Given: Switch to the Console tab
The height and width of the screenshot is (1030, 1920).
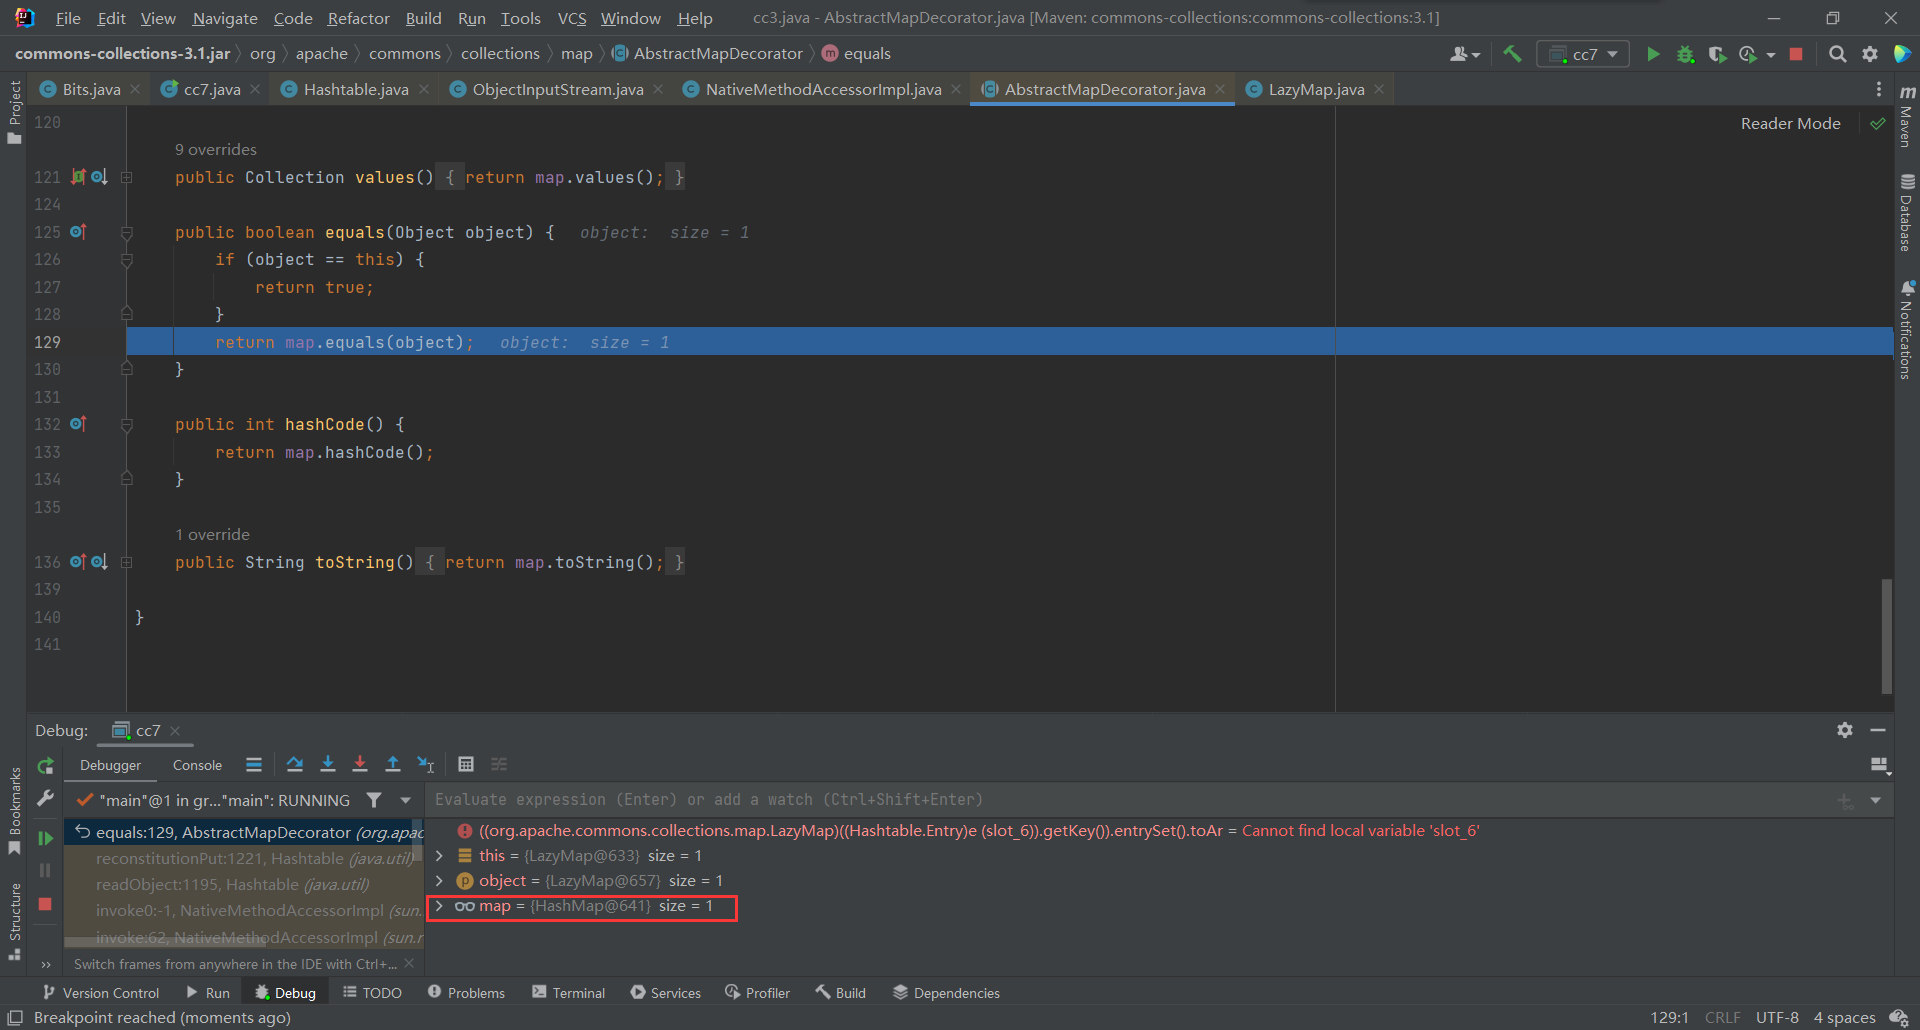Looking at the screenshot, I should (x=197, y=766).
